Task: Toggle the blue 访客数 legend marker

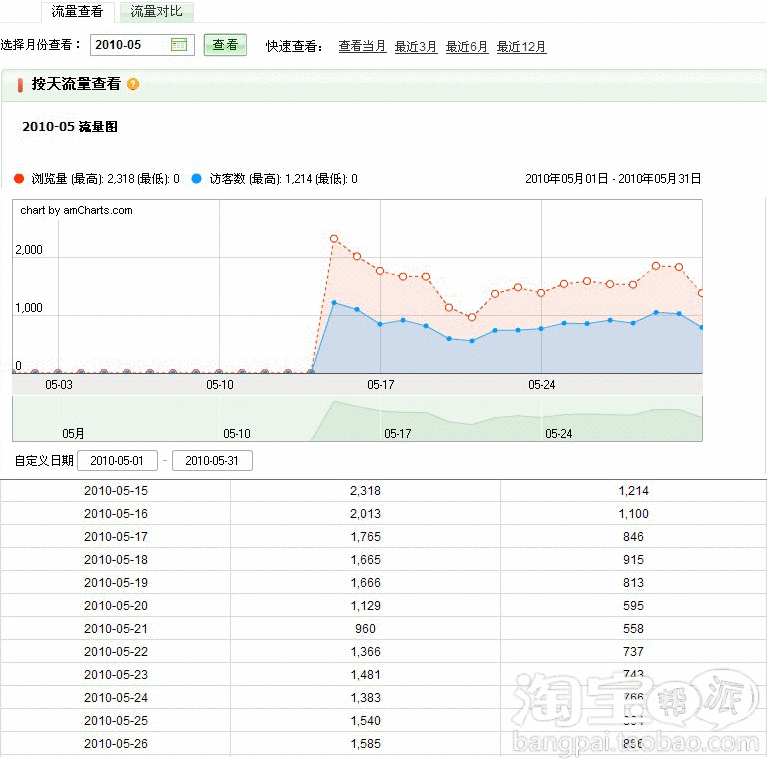Action: tap(197, 179)
